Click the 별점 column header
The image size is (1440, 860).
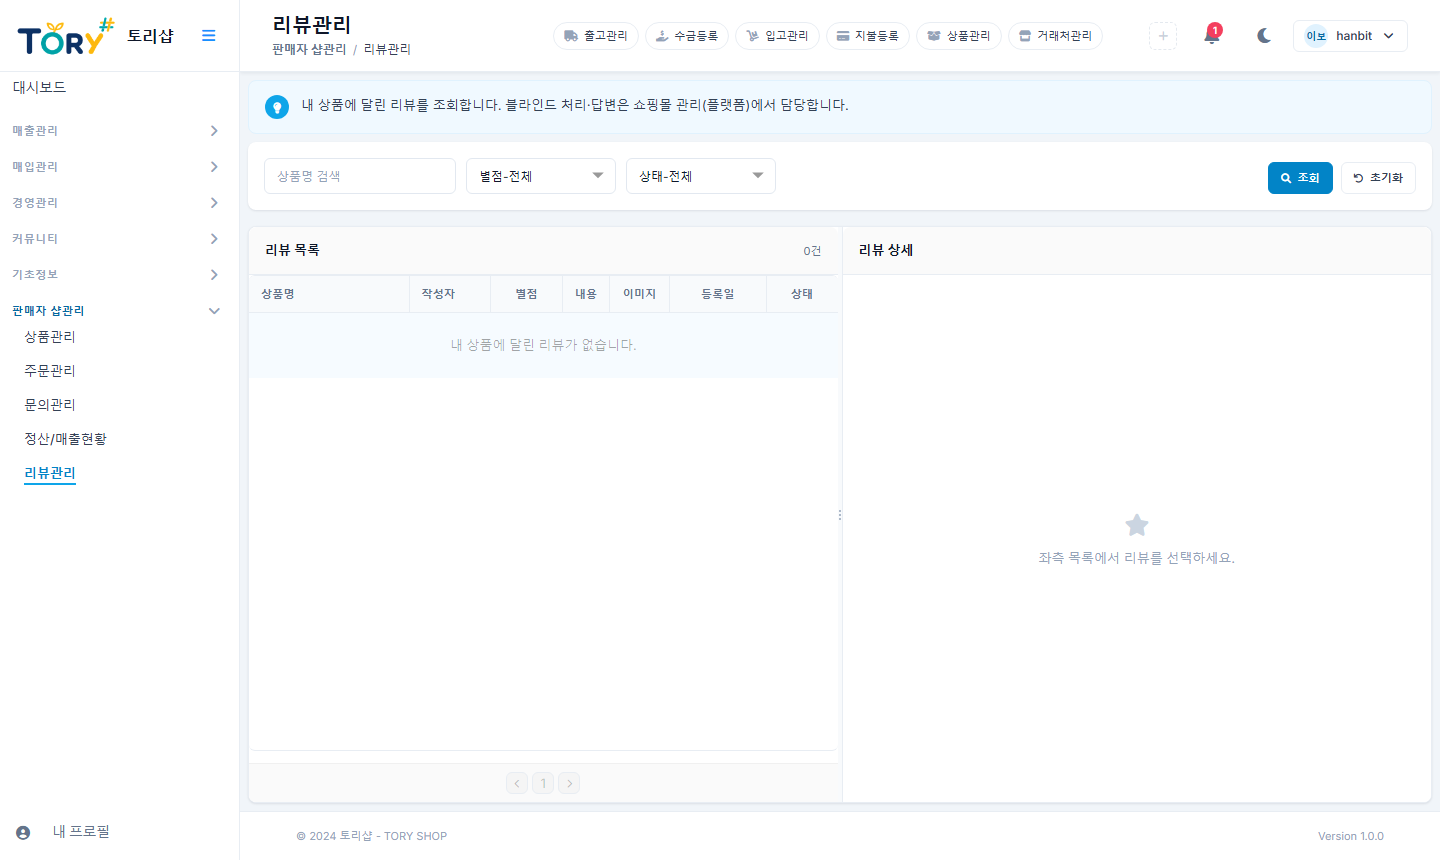click(526, 294)
